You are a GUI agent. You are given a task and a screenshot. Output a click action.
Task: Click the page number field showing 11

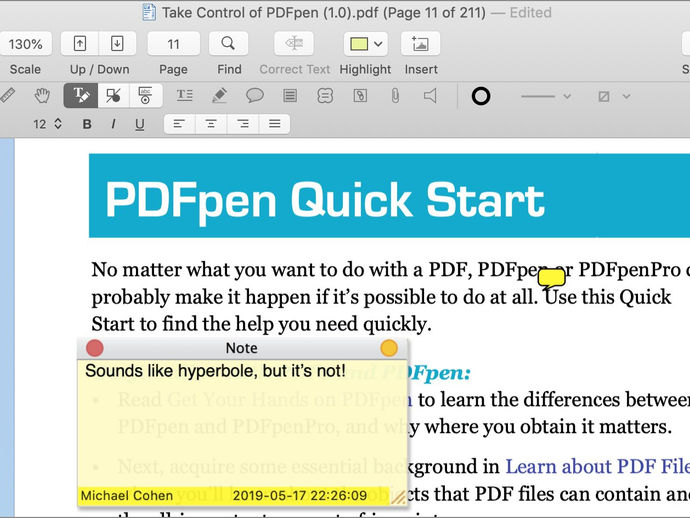click(173, 44)
